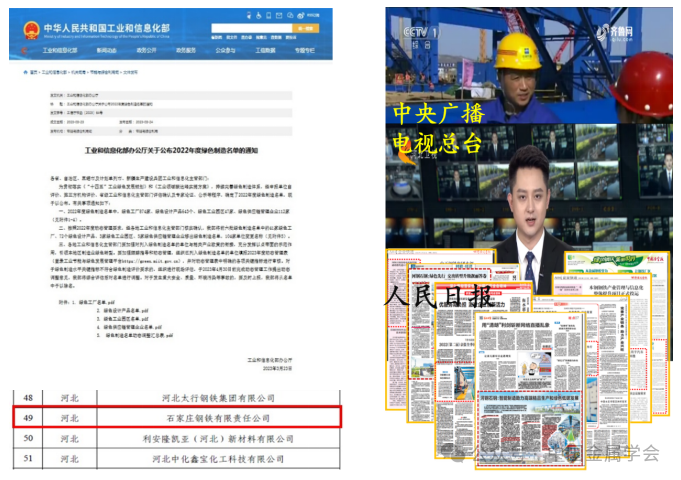681x480 pixels.
Task: Click the signature line 工业和信息化部办公厅
Action: pyautogui.click(x=270, y=360)
